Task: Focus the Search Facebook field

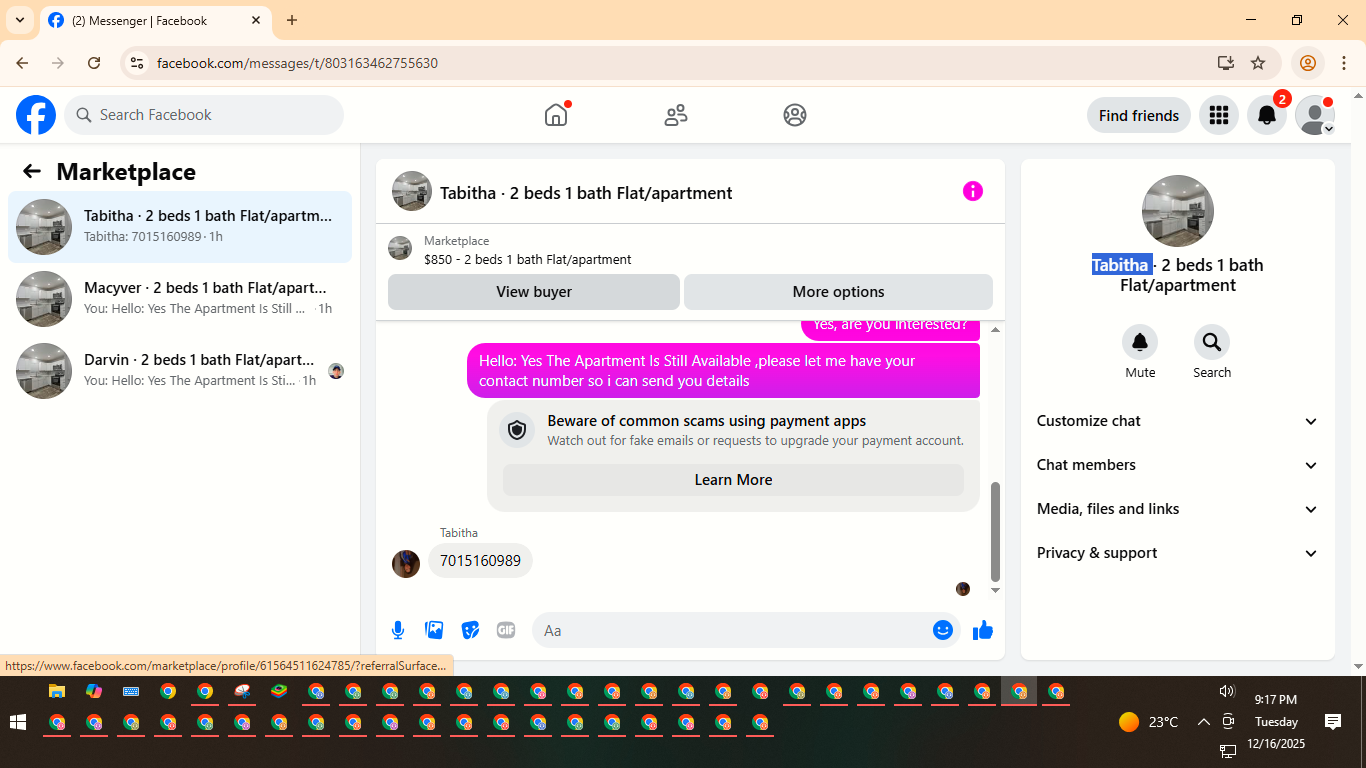Action: coord(204,115)
